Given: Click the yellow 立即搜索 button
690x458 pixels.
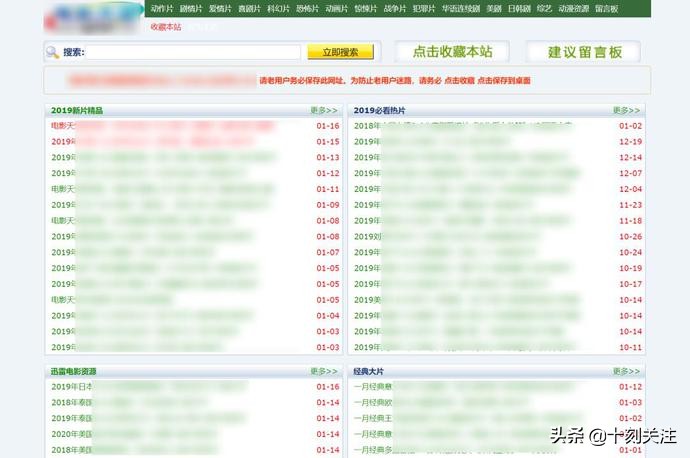Looking at the screenshot, I should [x=341, y=52].
